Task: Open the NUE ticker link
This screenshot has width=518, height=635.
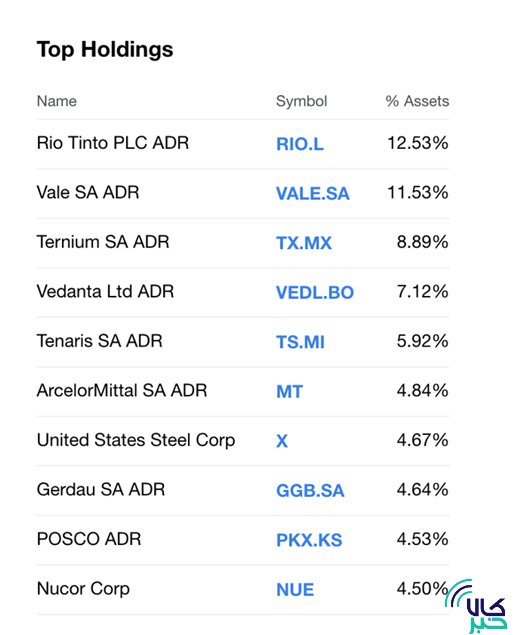Action: 295,590
